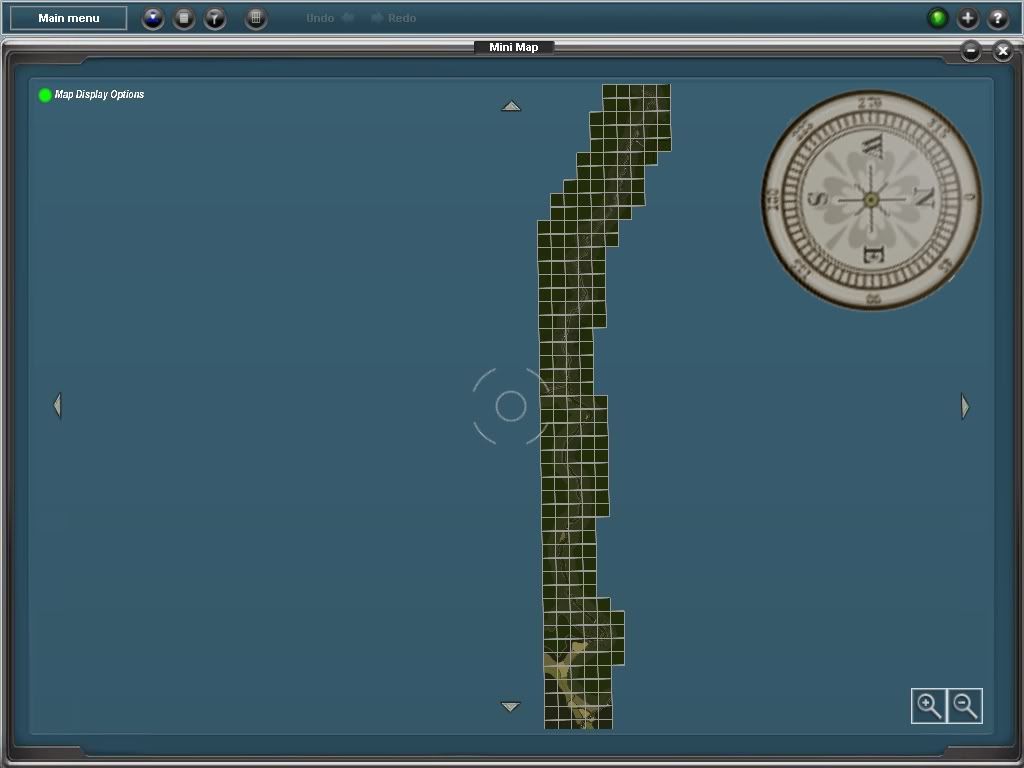Toggle Map Display Options green indicator
This screenshot has height=768, width=1024.
click(x=45, y=95)
